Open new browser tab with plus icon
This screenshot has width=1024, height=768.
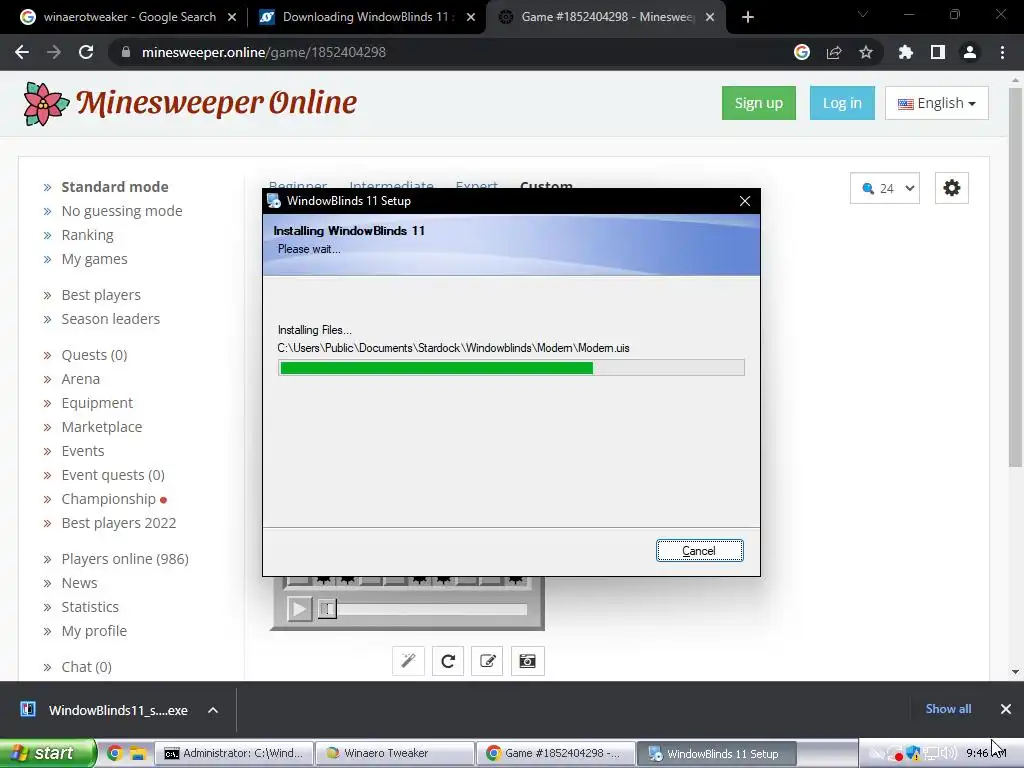tap(748, 17)
